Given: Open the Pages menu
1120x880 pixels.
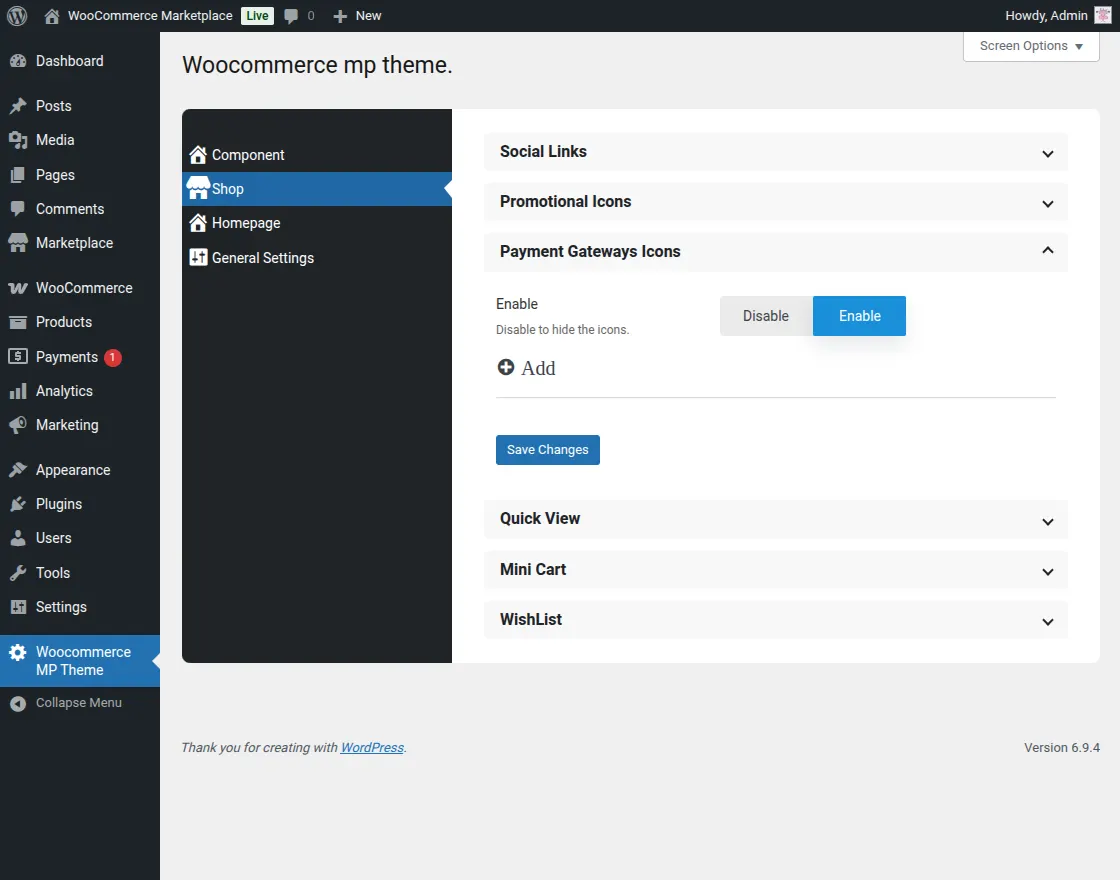Looking at the screenshot, I should (80, 175).
